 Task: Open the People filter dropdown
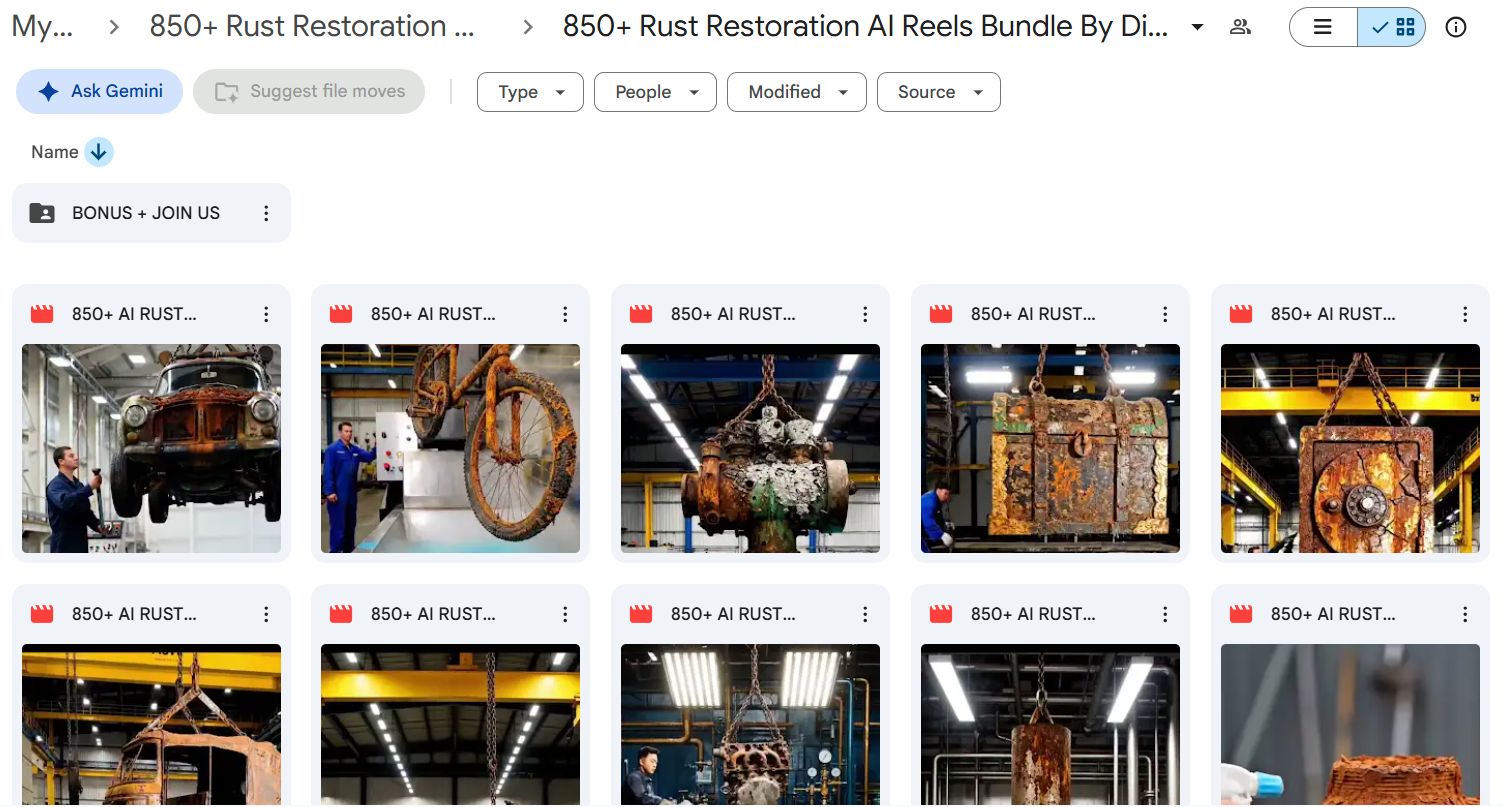click(655, 92)
